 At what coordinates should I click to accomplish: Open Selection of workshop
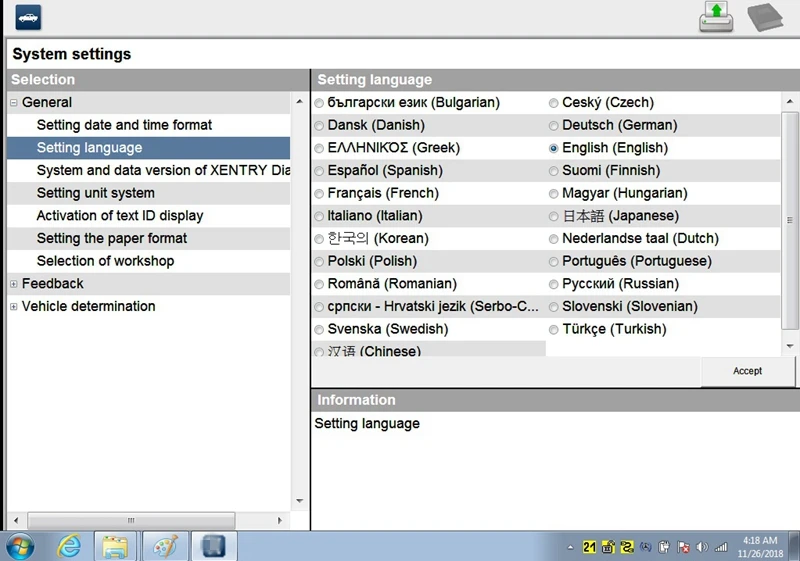click(x=148, y=261)
